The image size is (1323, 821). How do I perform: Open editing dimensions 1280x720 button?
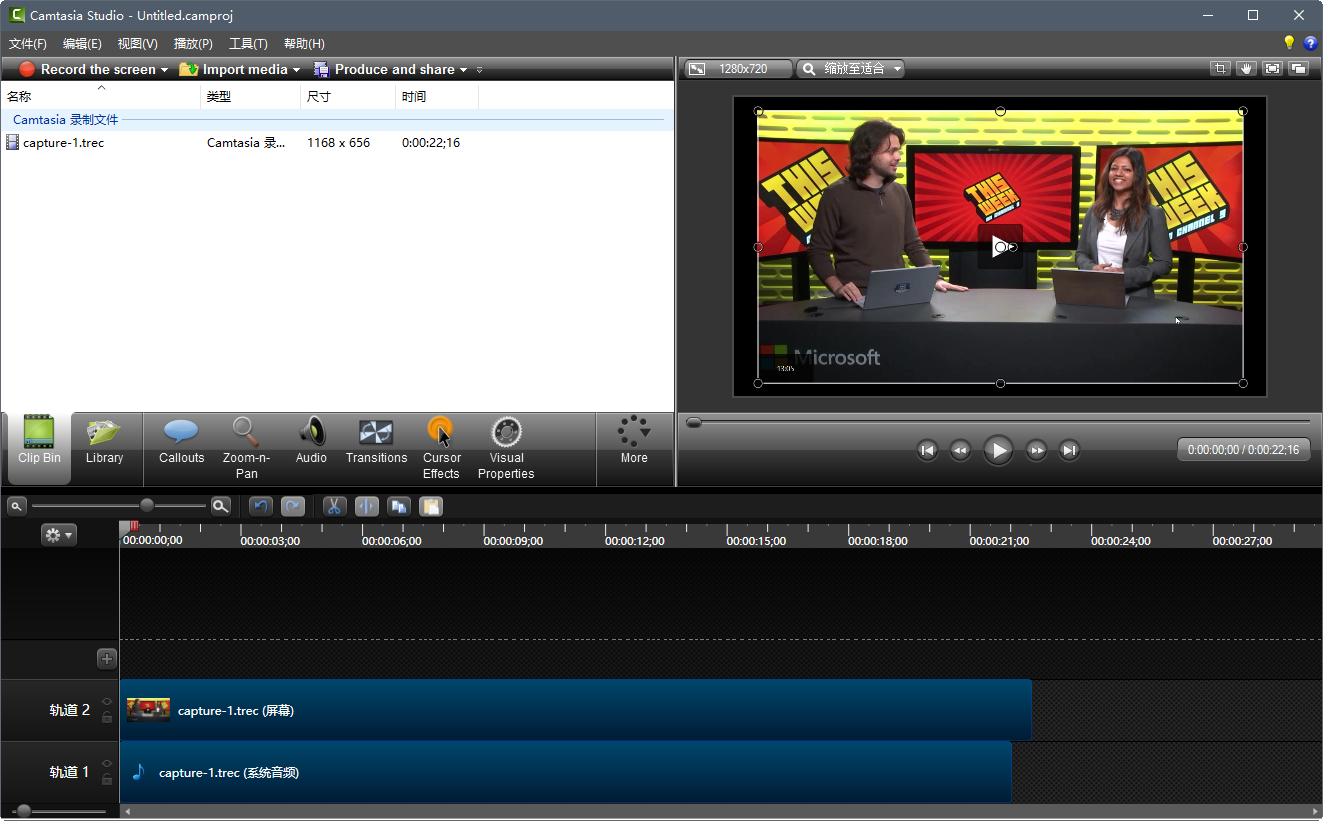click(x=738, y=69)
